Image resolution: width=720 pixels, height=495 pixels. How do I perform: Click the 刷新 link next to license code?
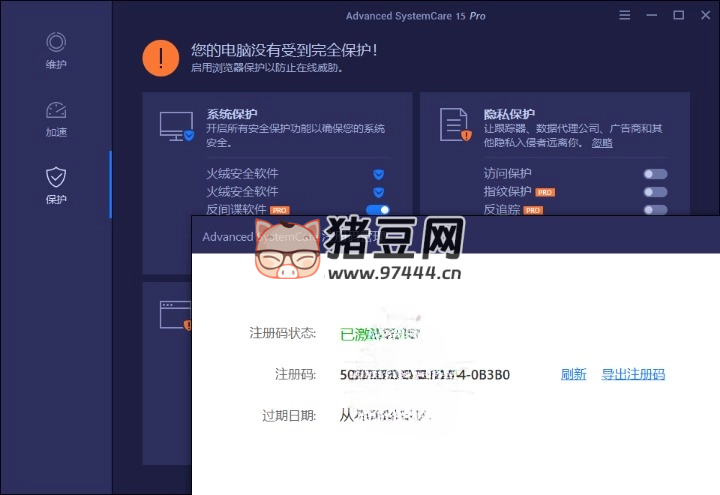point(573,375)
